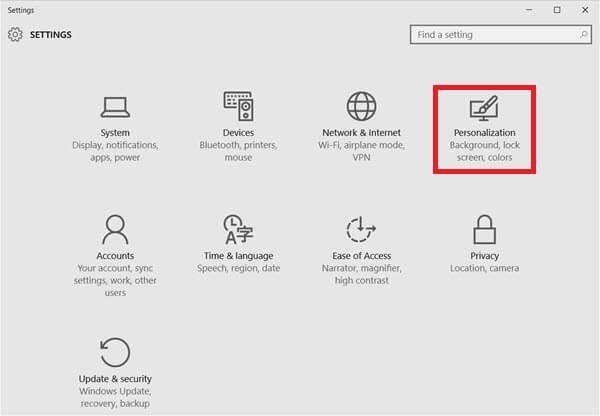
Task: Select the Update & security label
Action: 115,379
